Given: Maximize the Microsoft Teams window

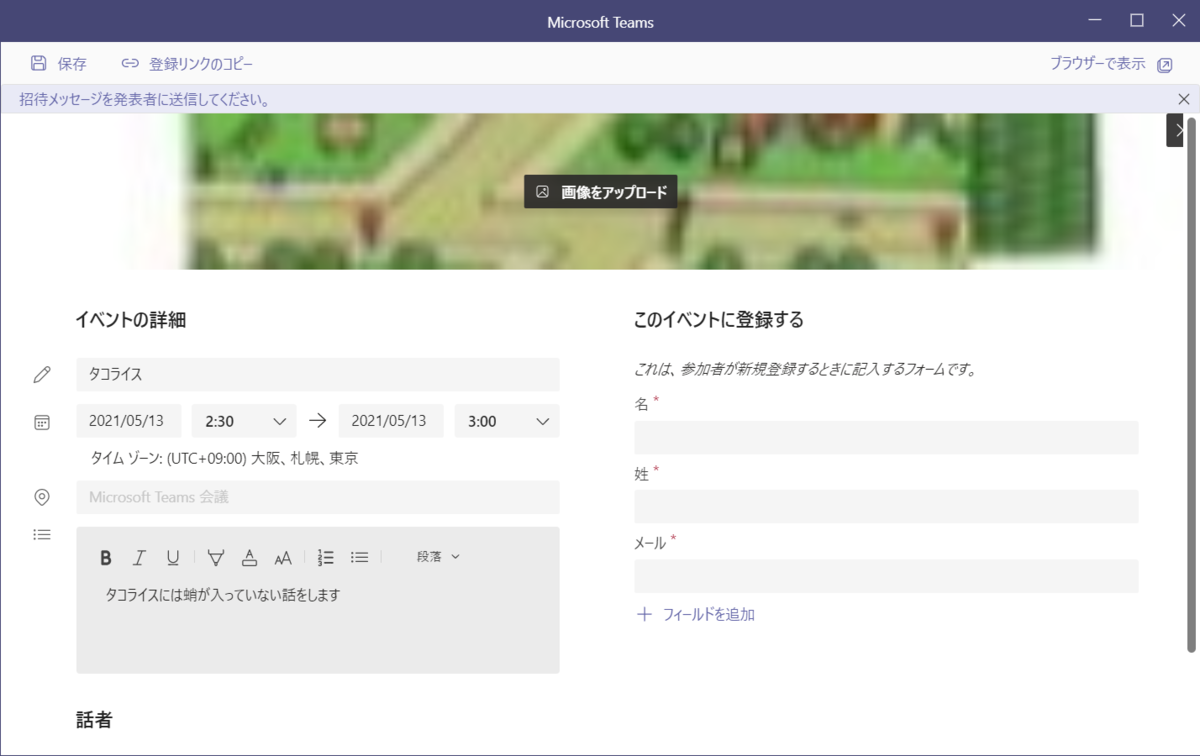Looking at the screenshot, I should tap(1137, 20).
